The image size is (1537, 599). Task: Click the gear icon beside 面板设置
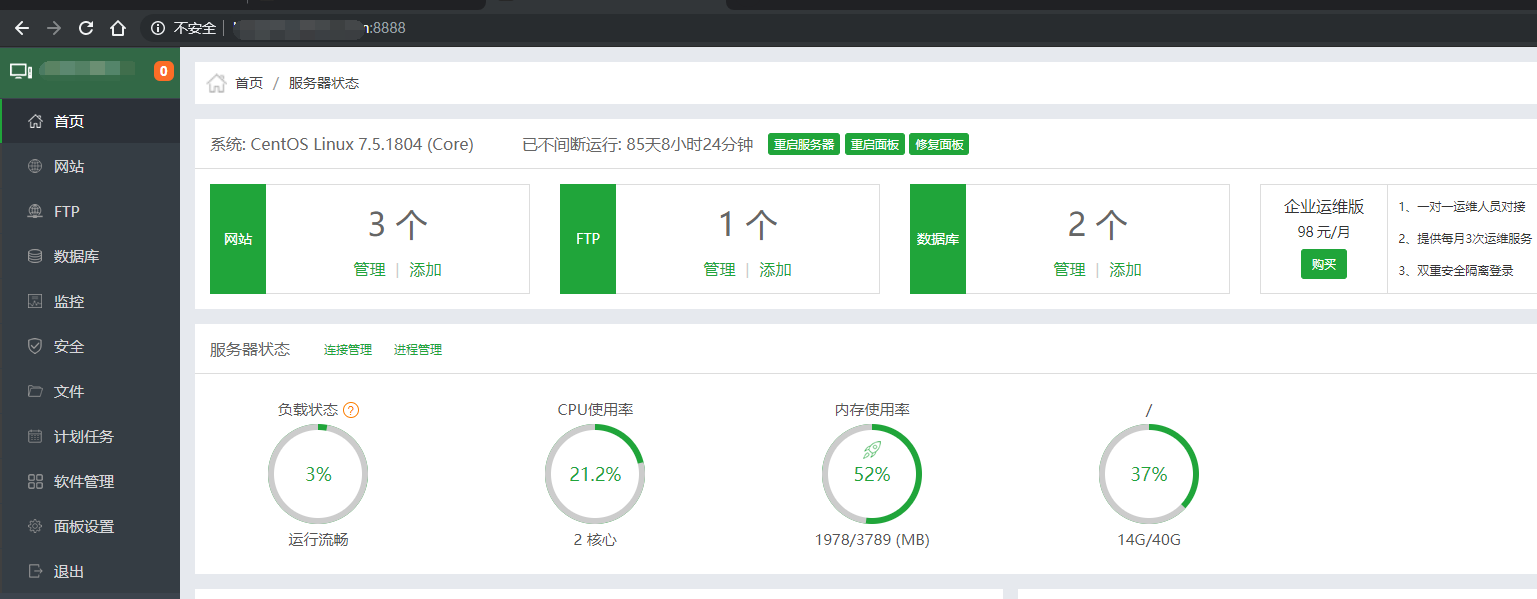(x=35, y=526)
